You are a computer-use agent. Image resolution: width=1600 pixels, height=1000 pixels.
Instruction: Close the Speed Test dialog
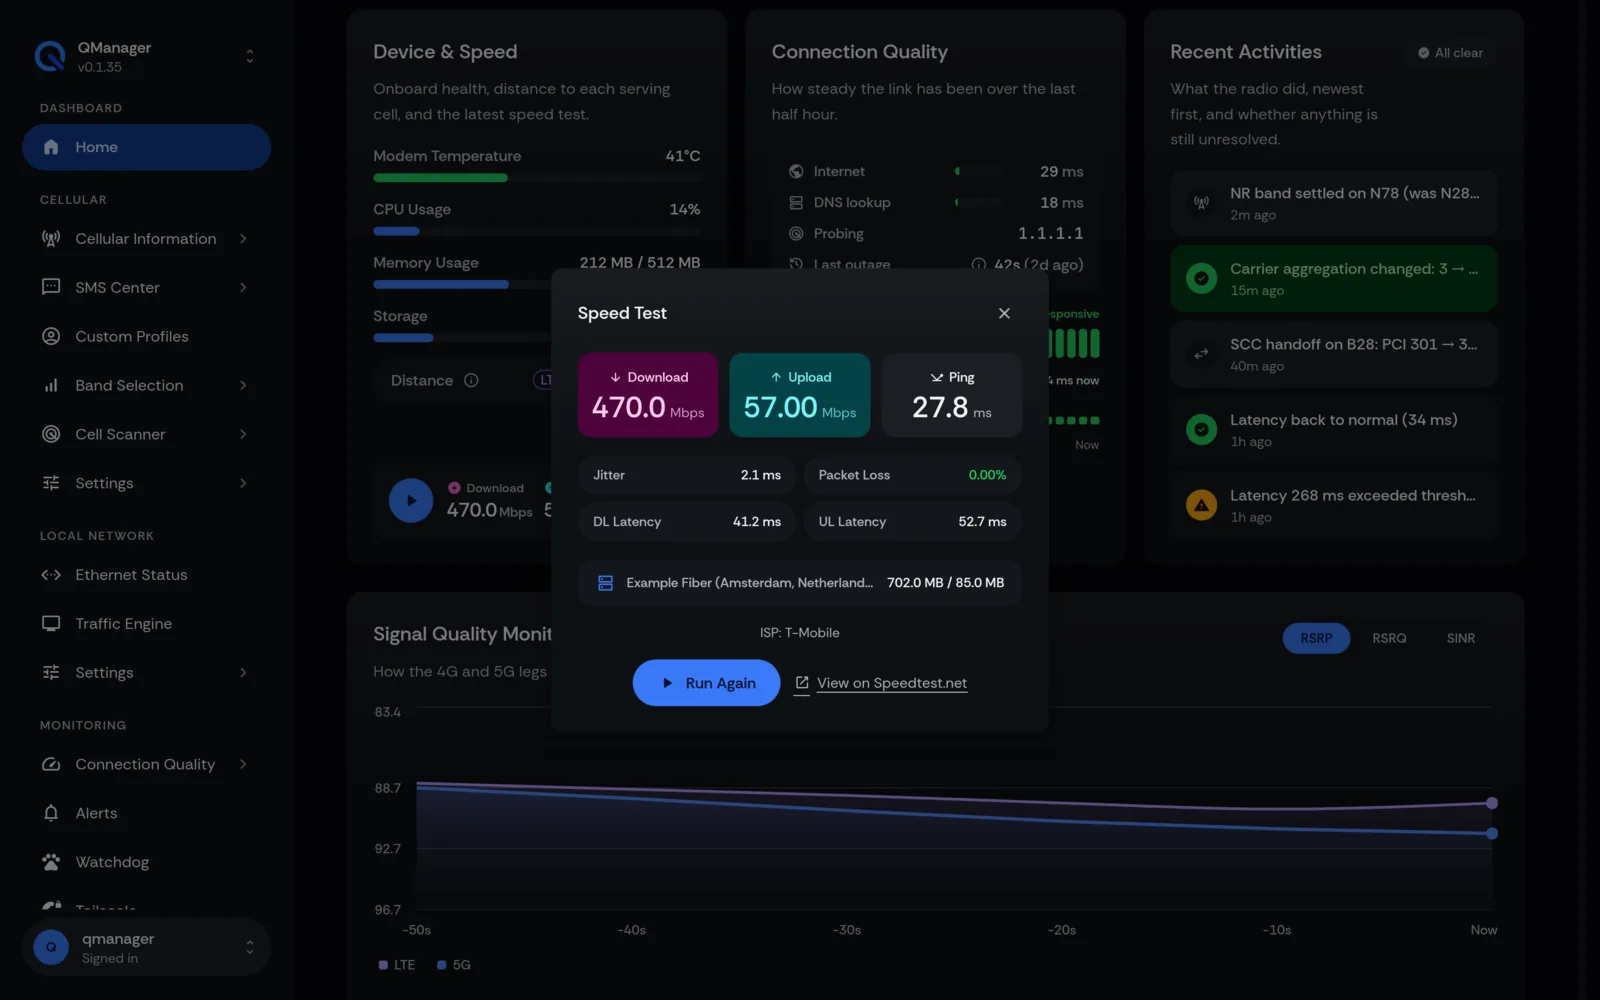pos(1004,313)
